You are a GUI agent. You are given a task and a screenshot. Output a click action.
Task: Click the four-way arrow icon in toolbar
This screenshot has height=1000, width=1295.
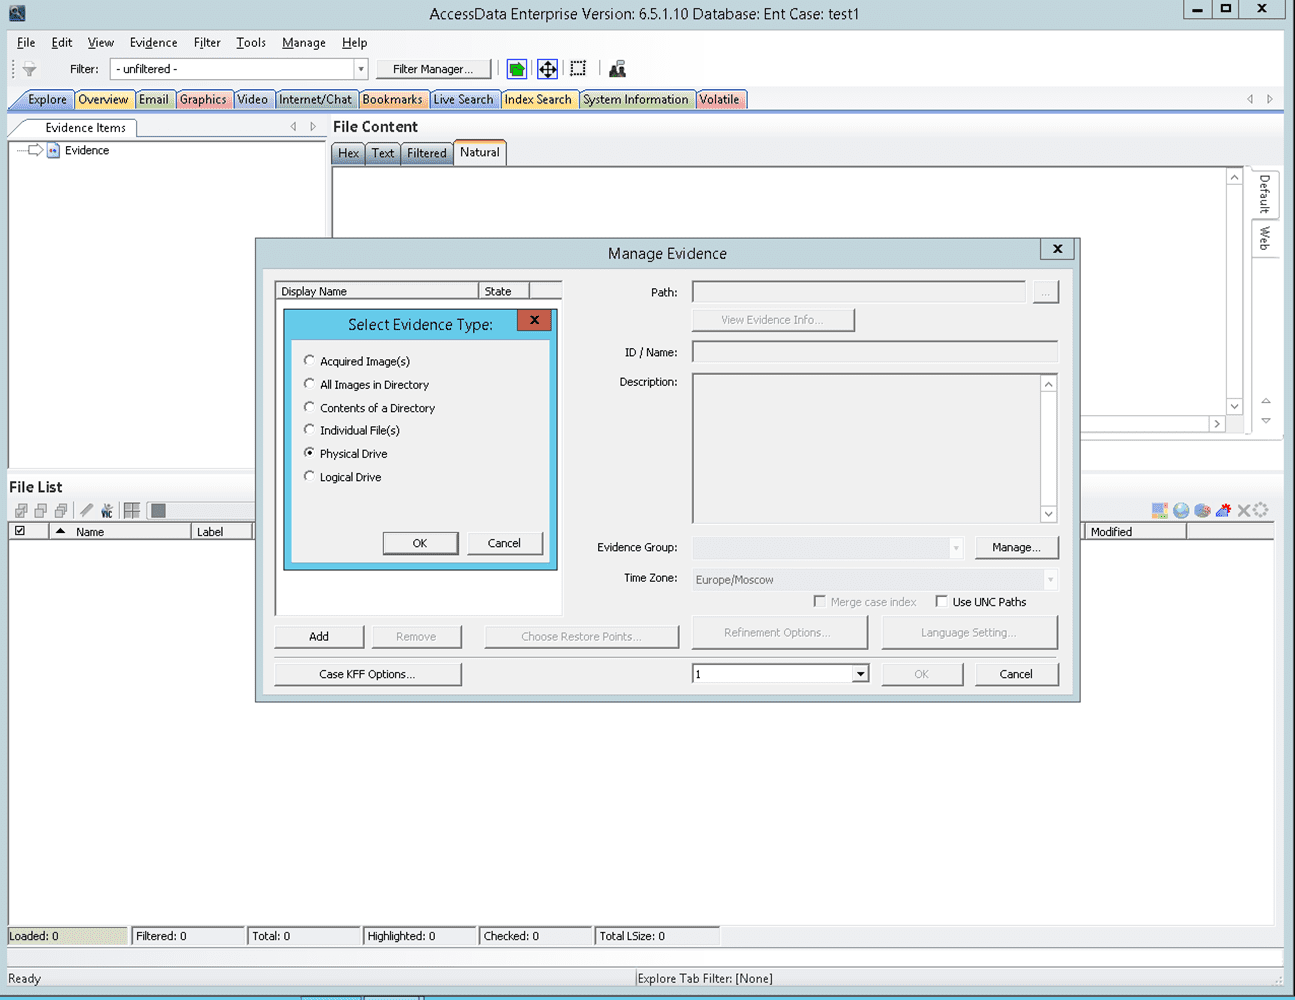pos(547,69)
